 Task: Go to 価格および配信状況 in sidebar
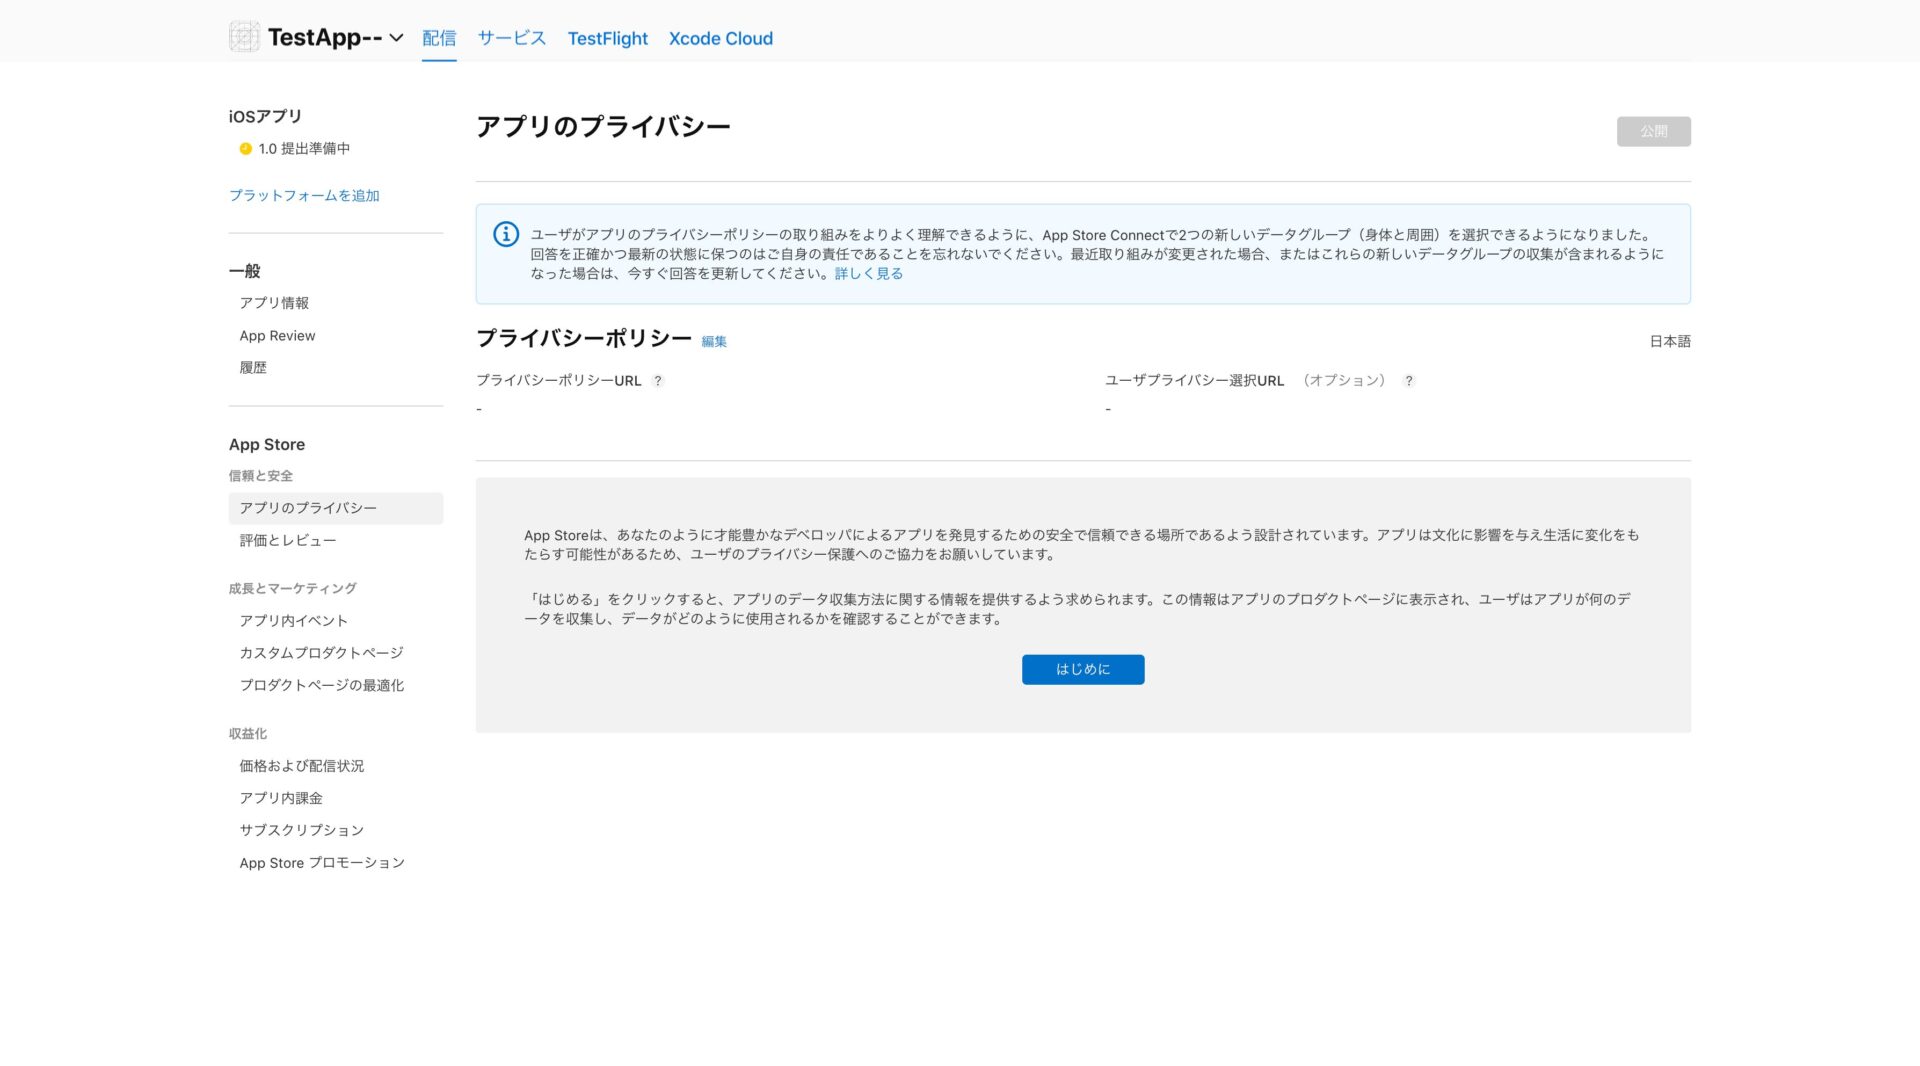tap(301, 766)
